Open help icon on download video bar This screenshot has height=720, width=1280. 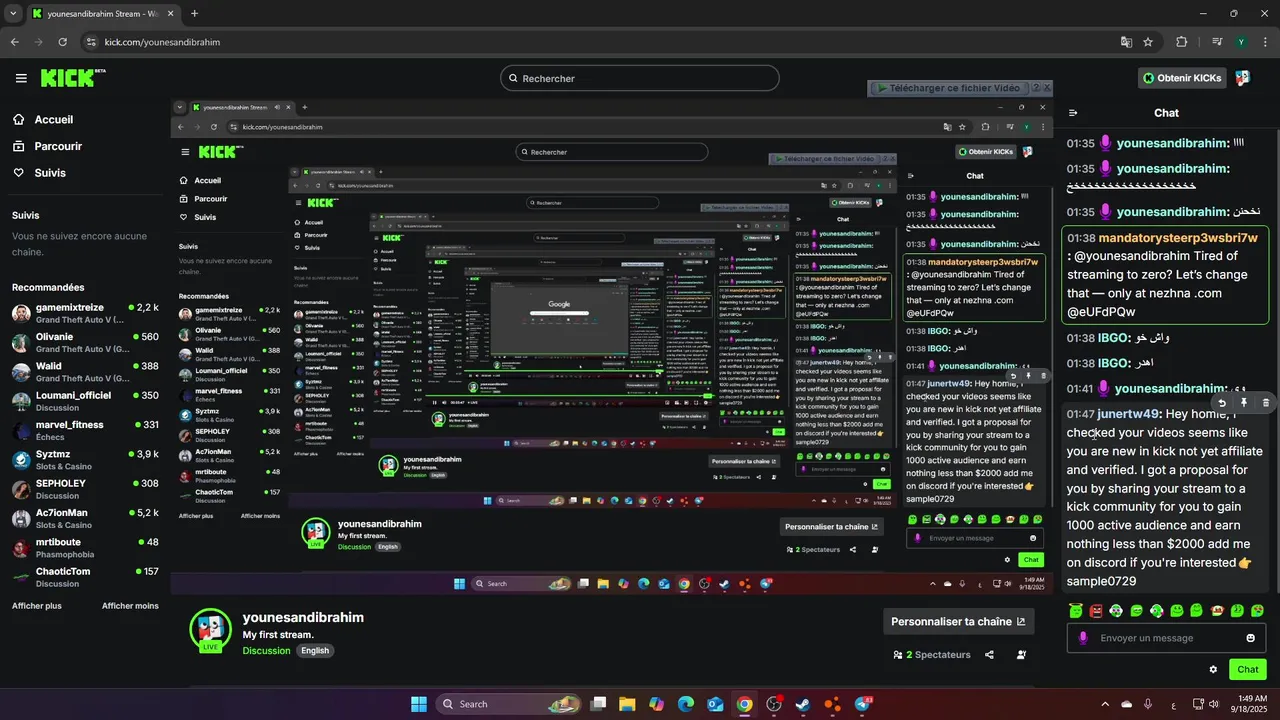(1035, 88)
